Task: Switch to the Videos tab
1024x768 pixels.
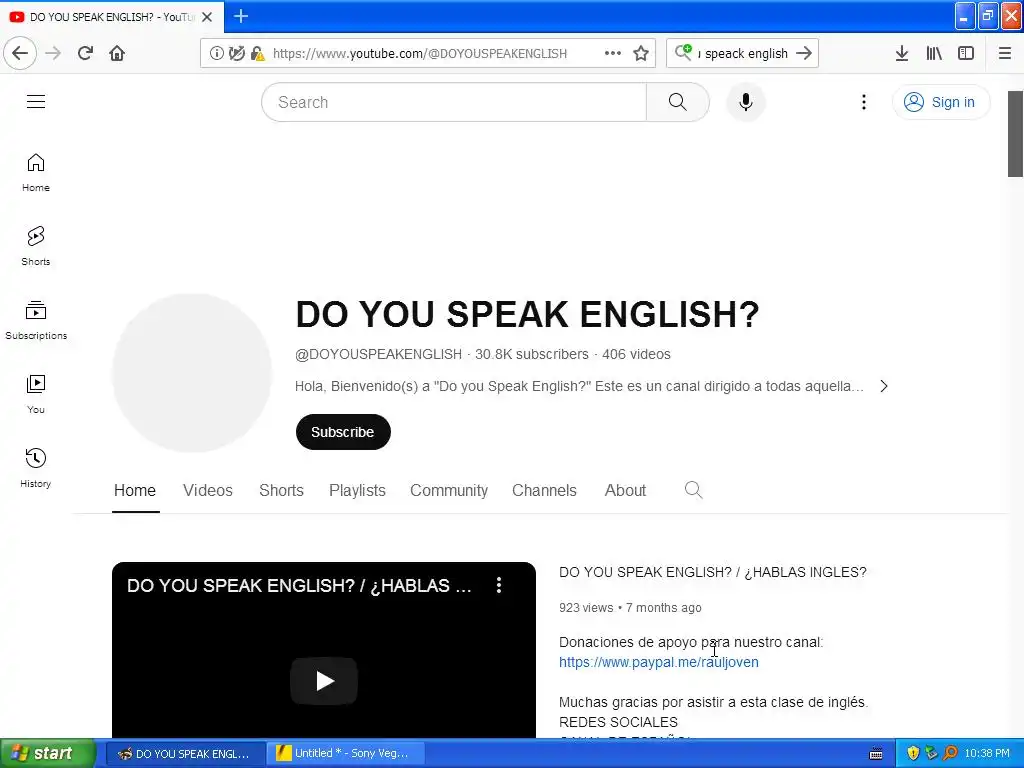Action: 208,490
